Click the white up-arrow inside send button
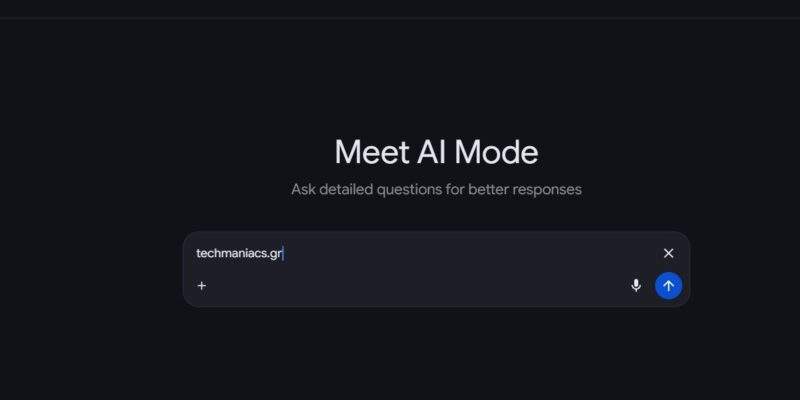 point(668,286)
